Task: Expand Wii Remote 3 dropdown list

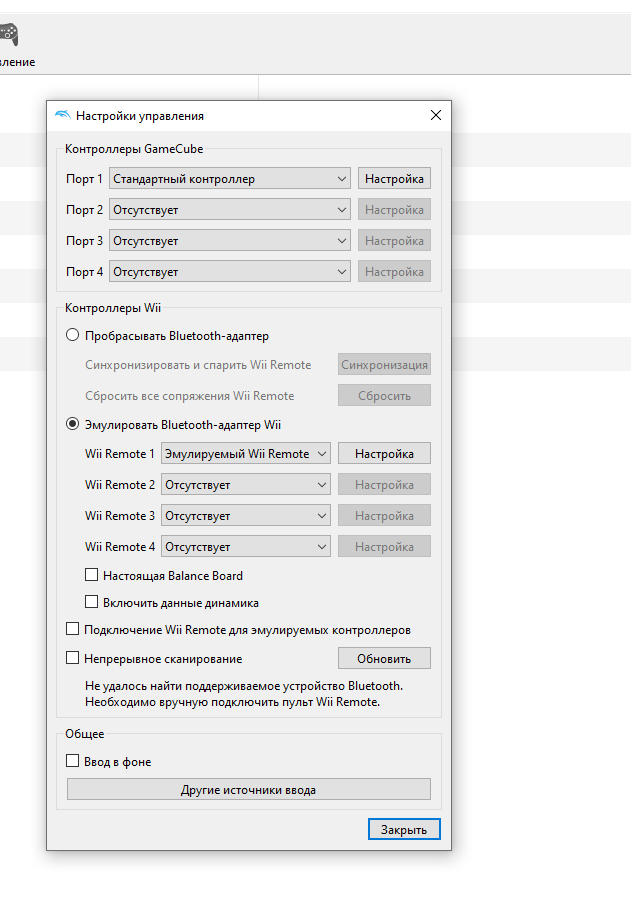Action: [x=246, y=516]
